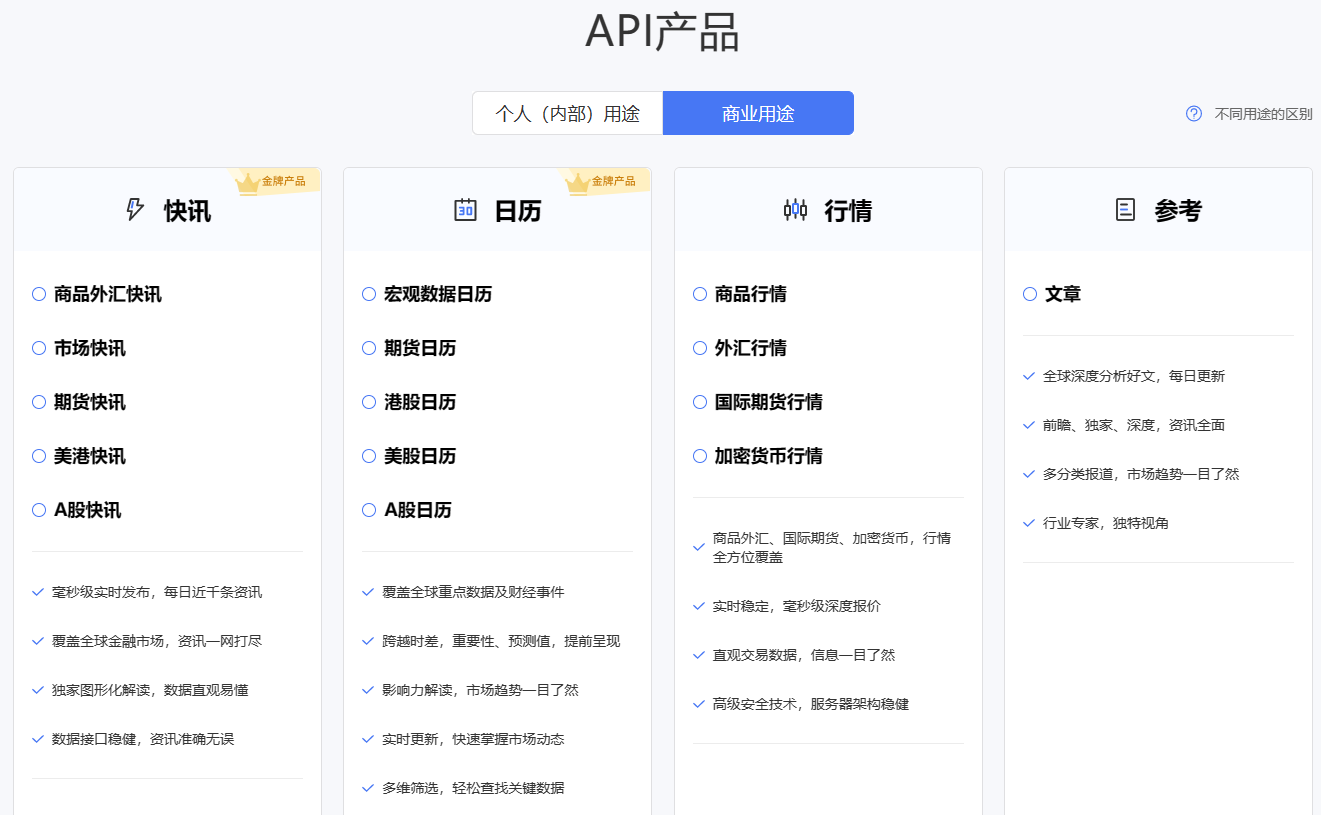Click the document icon beside 参考

1125,210
